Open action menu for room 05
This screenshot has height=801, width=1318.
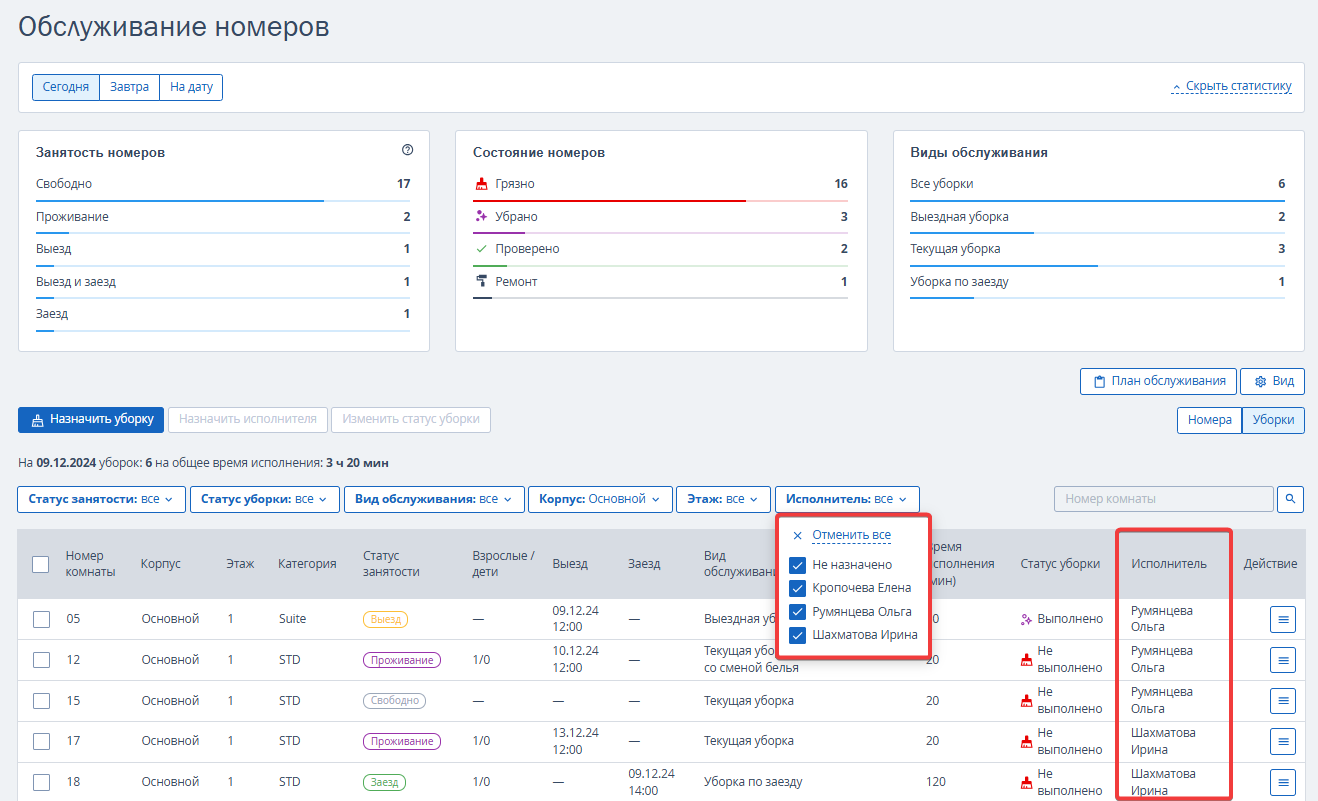tap(1283, 619)
